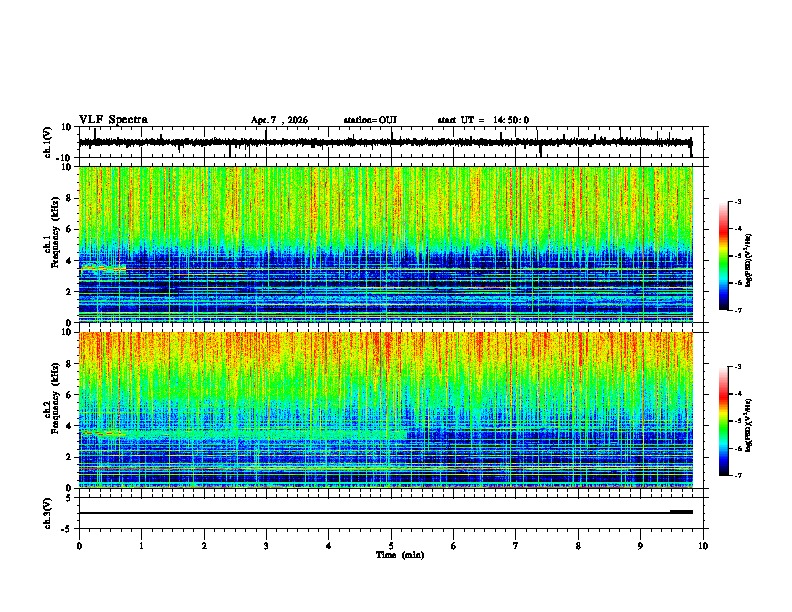The height and width of the screenshot is (612, 792).
Task: Click the "station=OUI" header label
Action: pos(370,120)
